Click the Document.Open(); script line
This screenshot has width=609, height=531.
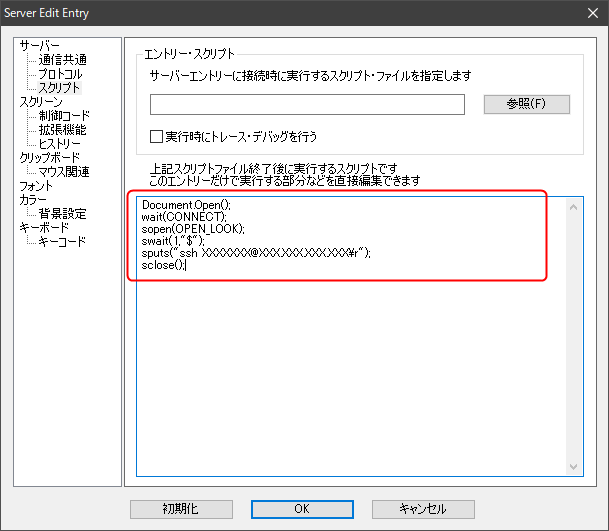click(186, 205)
